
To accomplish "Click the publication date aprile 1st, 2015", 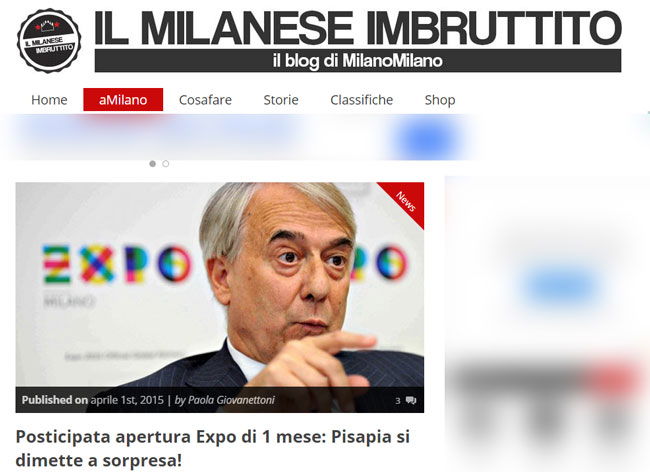I will click(127, 400).
